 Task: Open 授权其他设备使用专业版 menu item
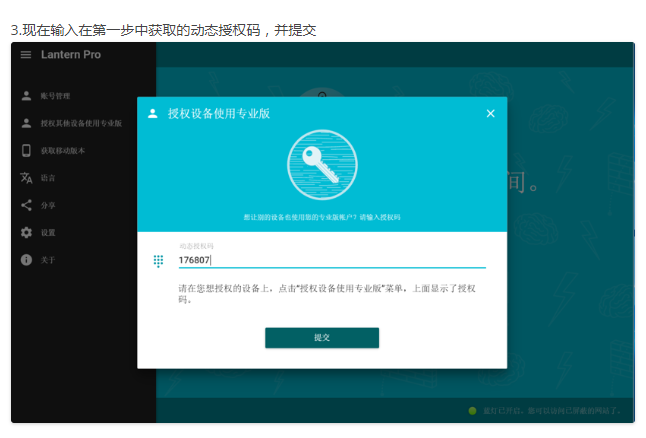tap(81, 123)
